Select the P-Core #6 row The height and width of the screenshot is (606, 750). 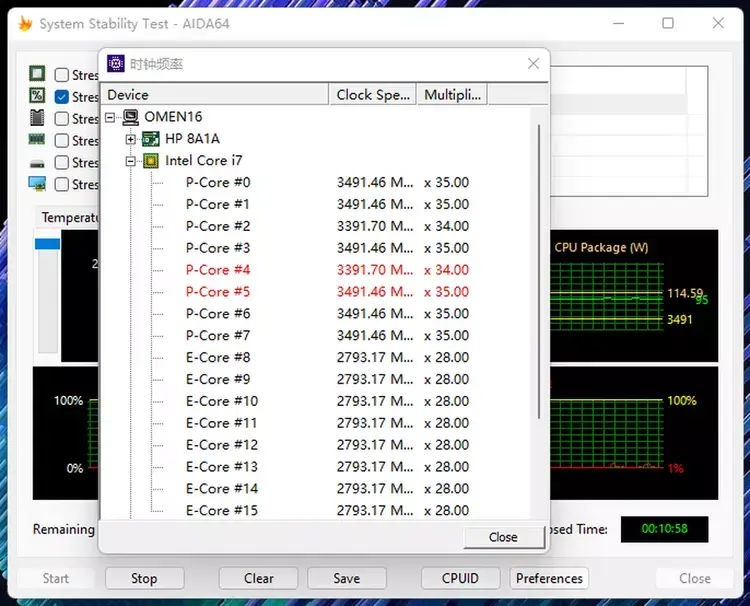328,314
